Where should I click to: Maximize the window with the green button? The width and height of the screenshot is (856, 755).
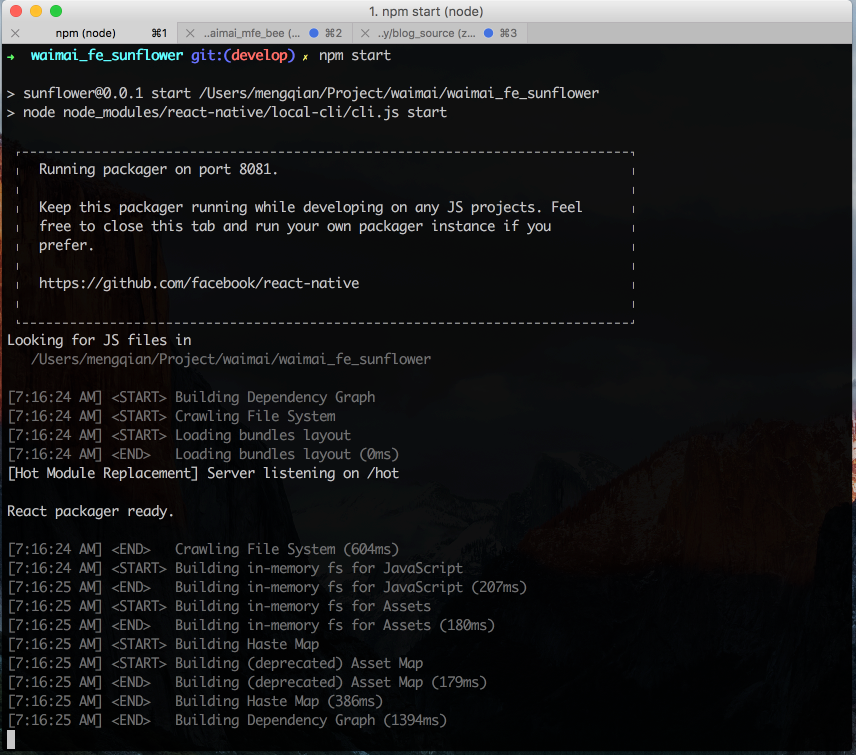55,11
